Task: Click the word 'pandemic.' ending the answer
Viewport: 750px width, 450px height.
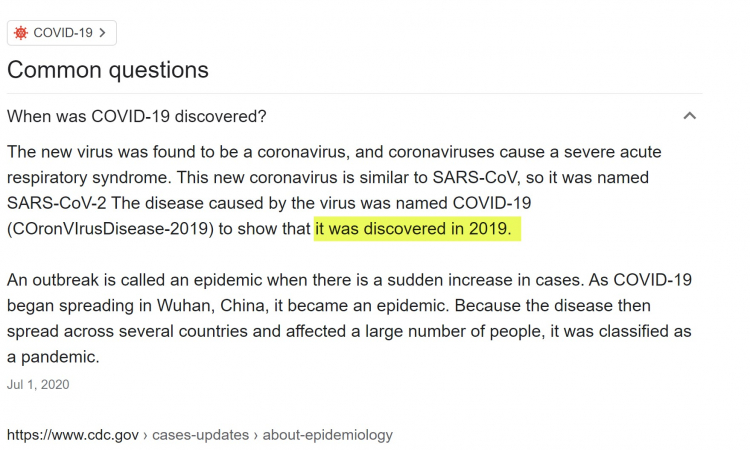Action: click(60, 357)
